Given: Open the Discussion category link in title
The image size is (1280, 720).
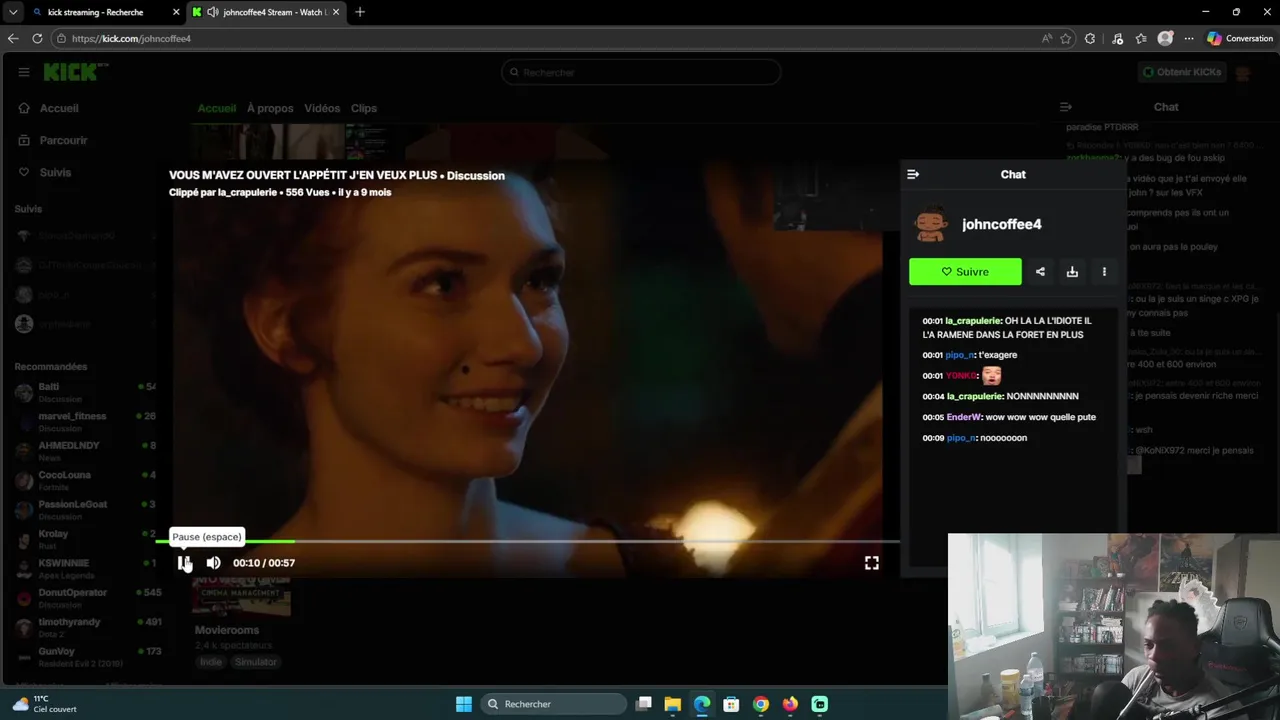Looking at the screenshot, I should tap(476, 175).
